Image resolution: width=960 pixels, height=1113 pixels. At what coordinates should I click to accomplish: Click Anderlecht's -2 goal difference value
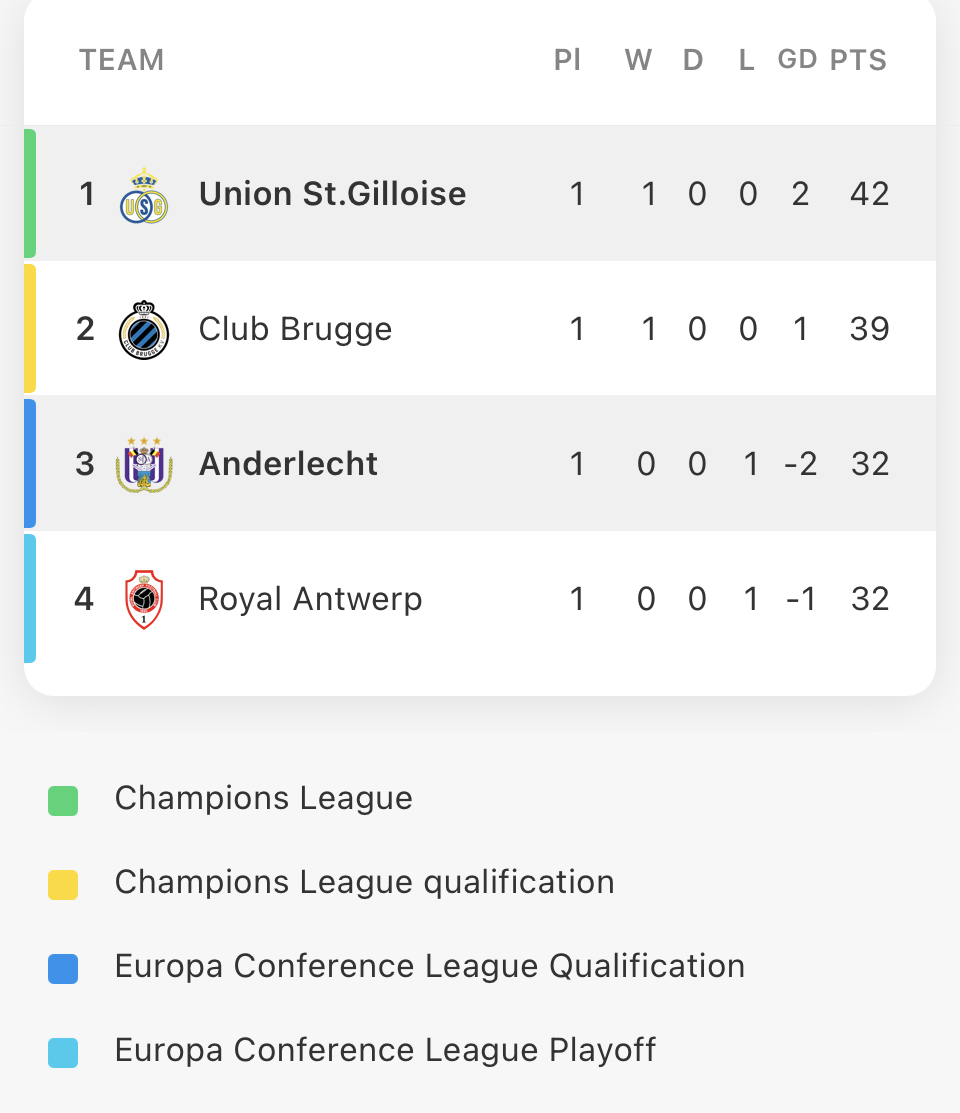801,464
